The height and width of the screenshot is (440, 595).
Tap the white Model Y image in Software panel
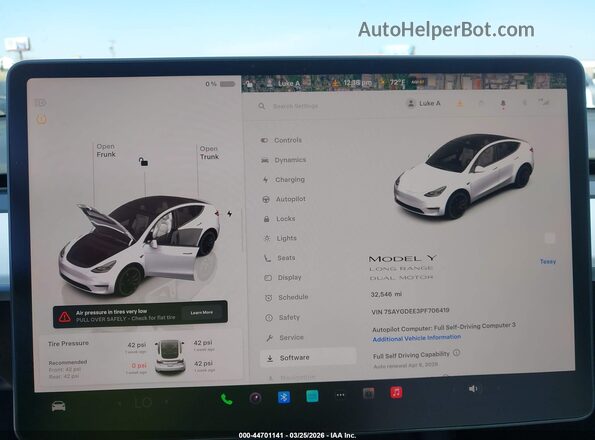coord(464,176)
